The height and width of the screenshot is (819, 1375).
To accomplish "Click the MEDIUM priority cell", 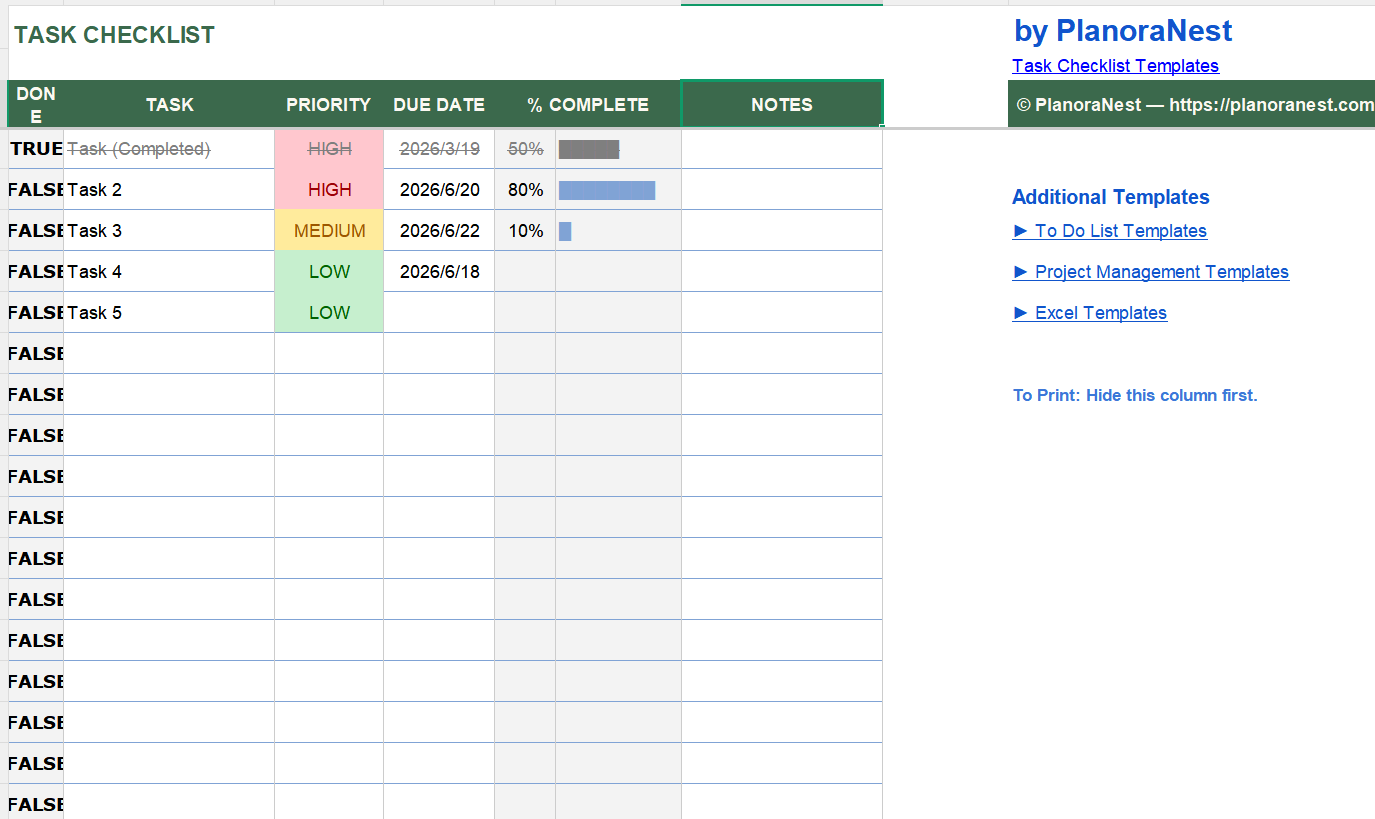I will [329, 231].
